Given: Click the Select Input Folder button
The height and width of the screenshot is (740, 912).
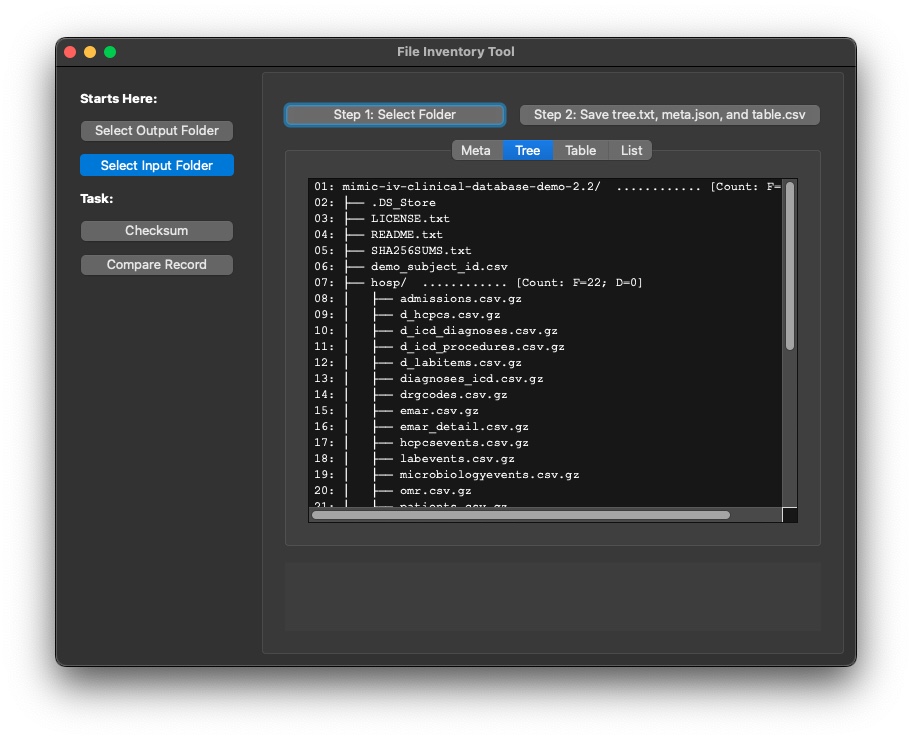Looking at the screenshot, I should tap(156, 165).
